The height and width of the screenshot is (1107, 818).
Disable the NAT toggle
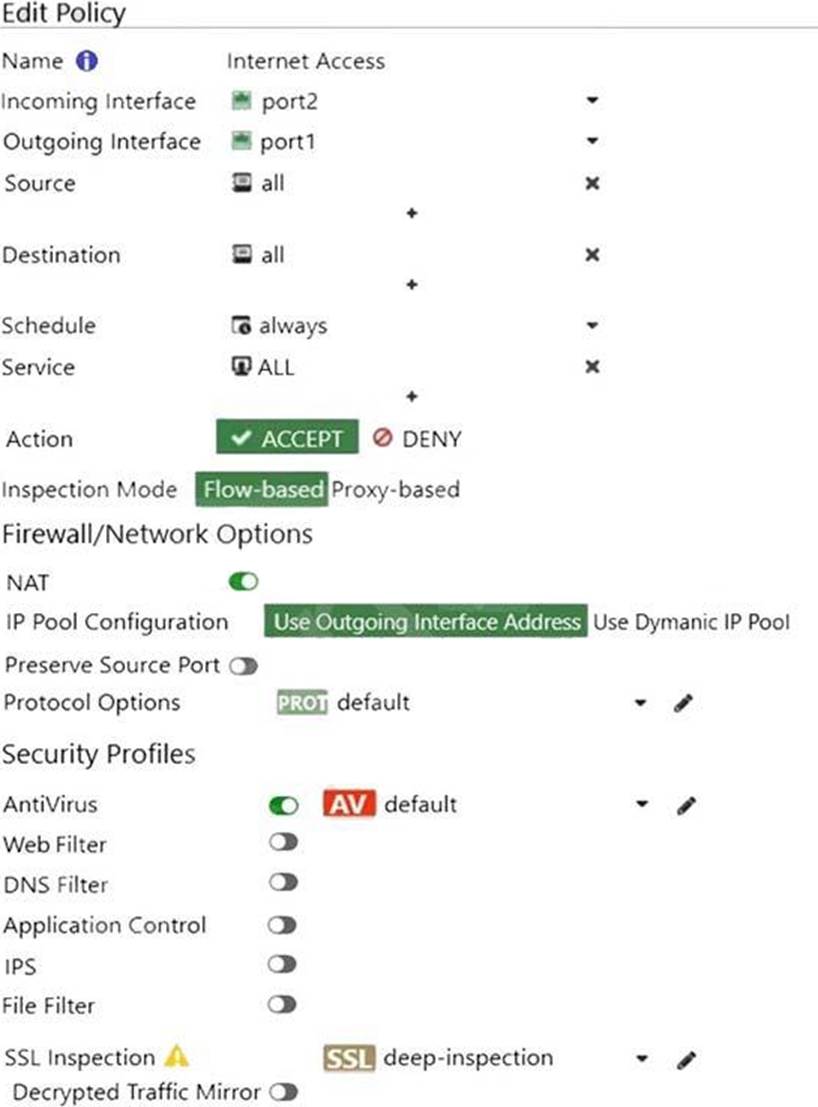(x=244, y=581)
